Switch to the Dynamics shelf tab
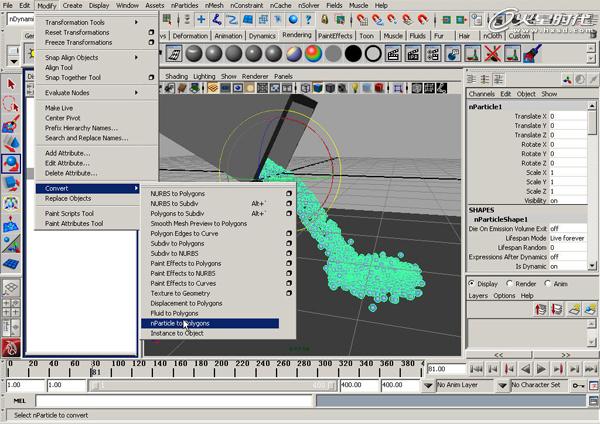This screenshot has height=424, width=600. point(262,36)
